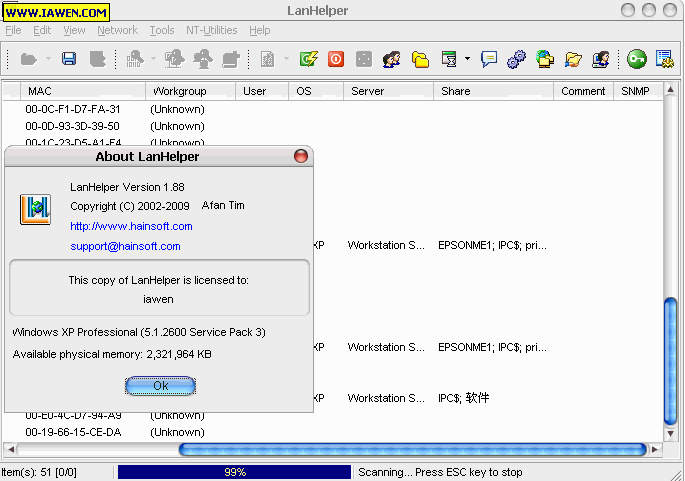
Task: Close the About LanHelper dialog
Action: tap(300, 156)
